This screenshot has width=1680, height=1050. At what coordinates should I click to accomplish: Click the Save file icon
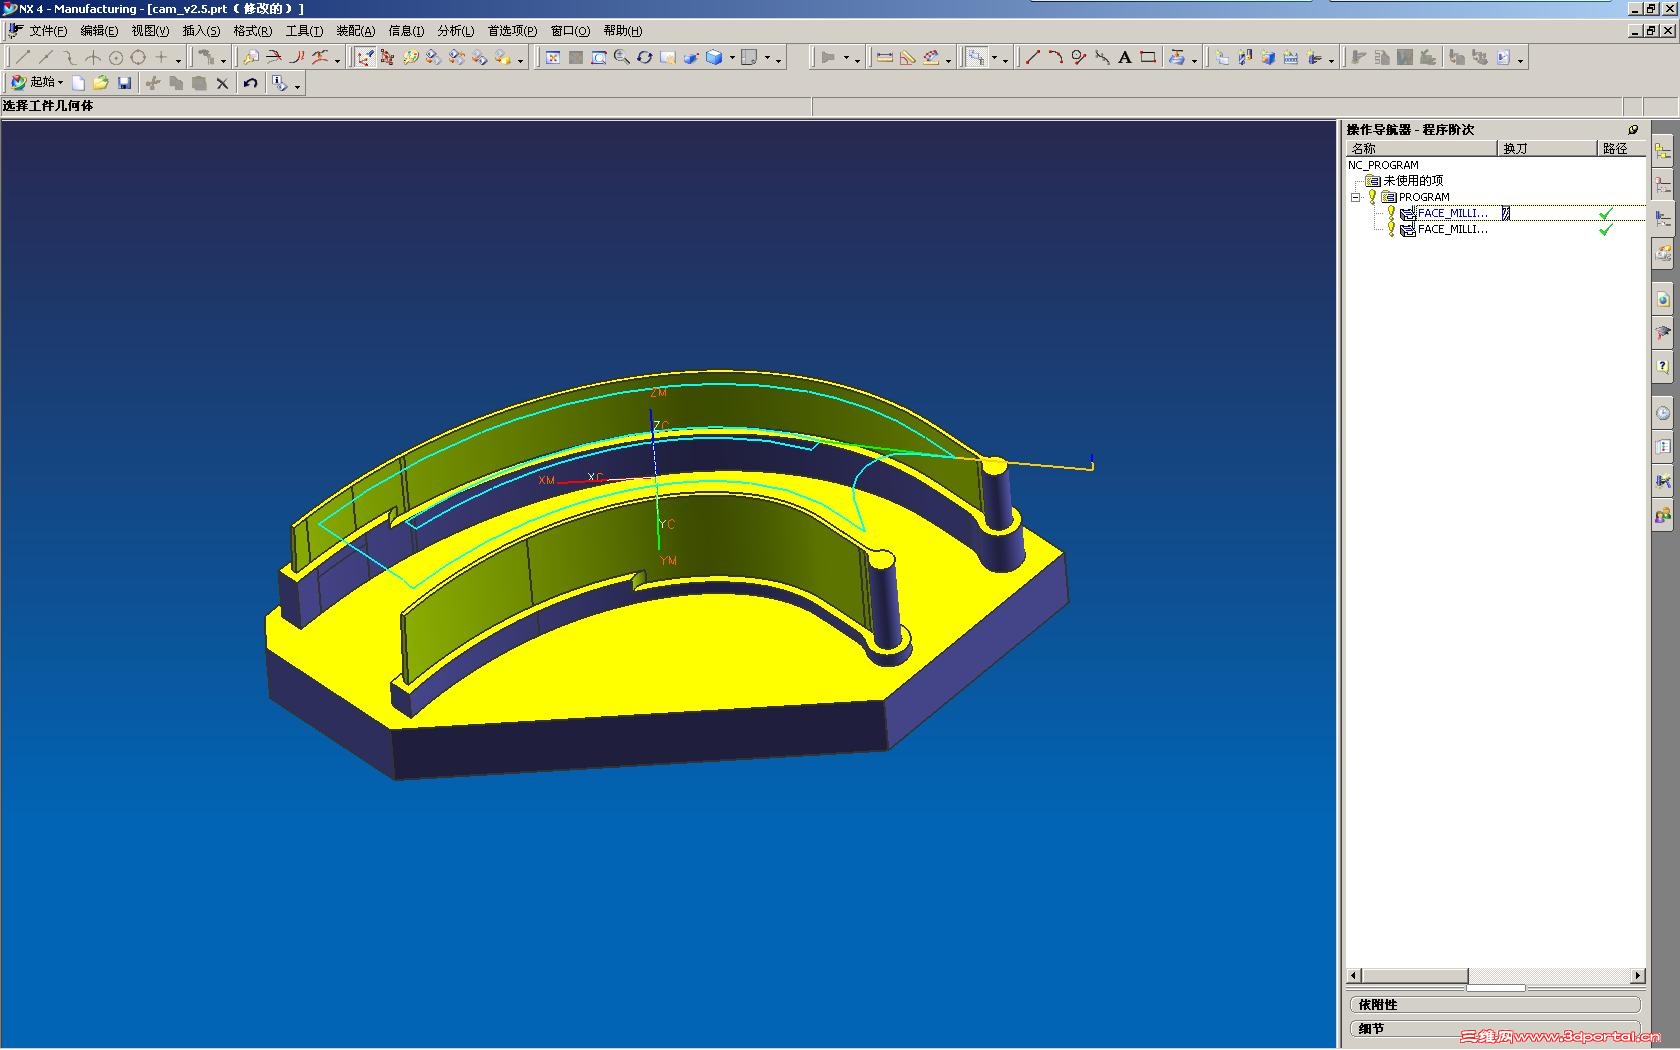click(124, 83)
